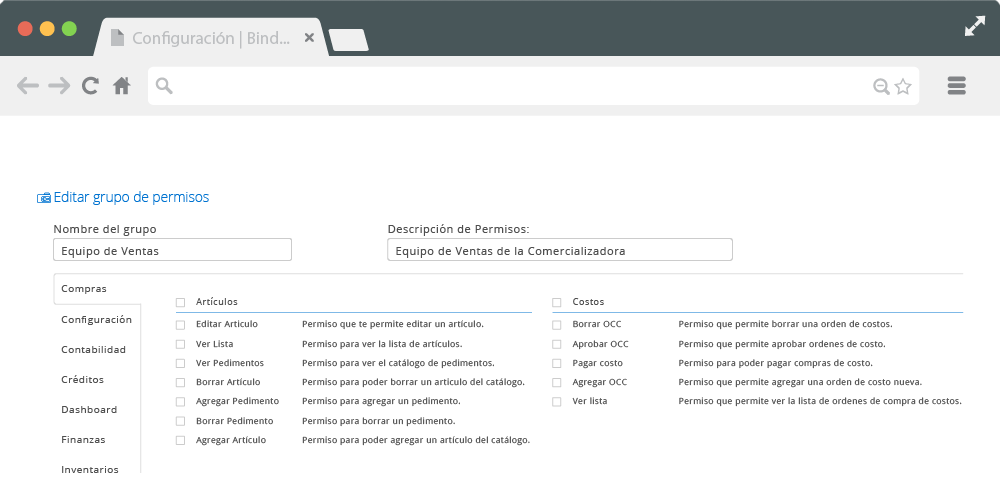
Task: Bookmark page with the star icon
Action: coord(902,86)
